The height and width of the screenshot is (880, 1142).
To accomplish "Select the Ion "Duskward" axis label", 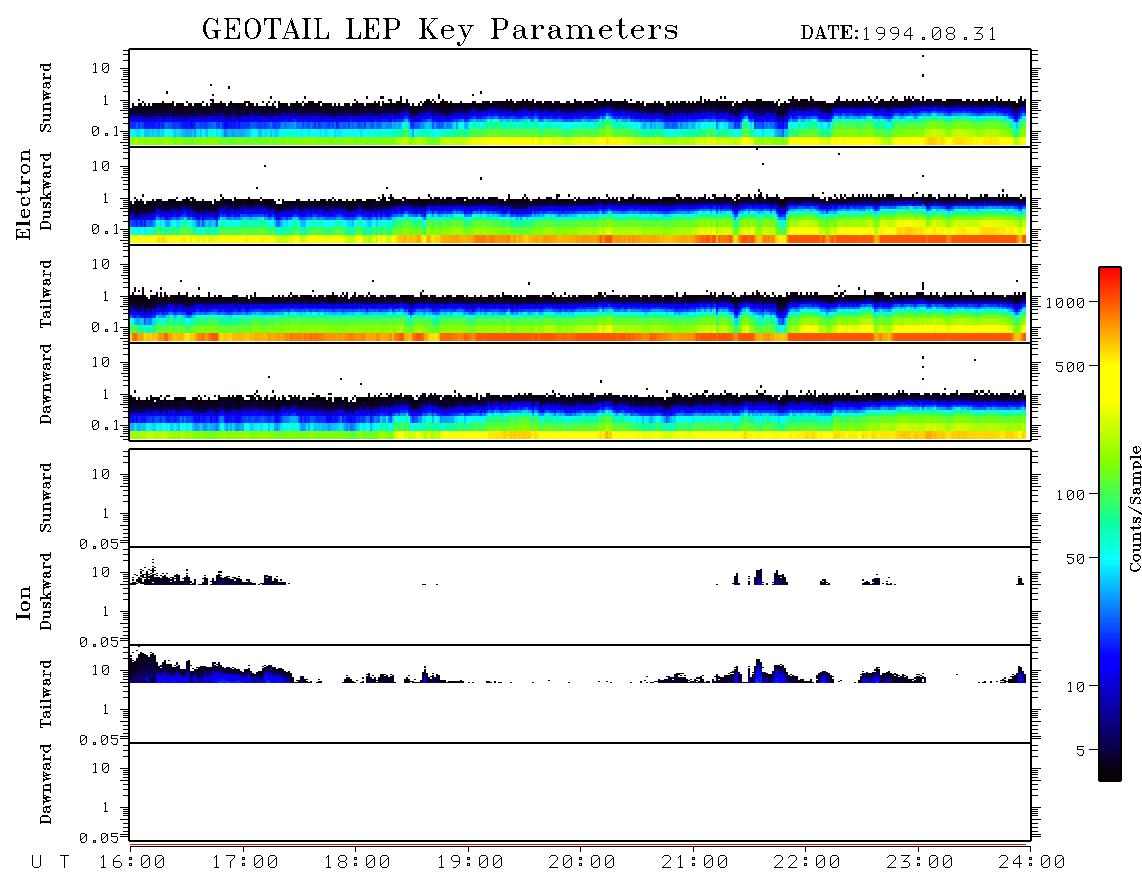I will pyautogui.click(x=46, y=591).
